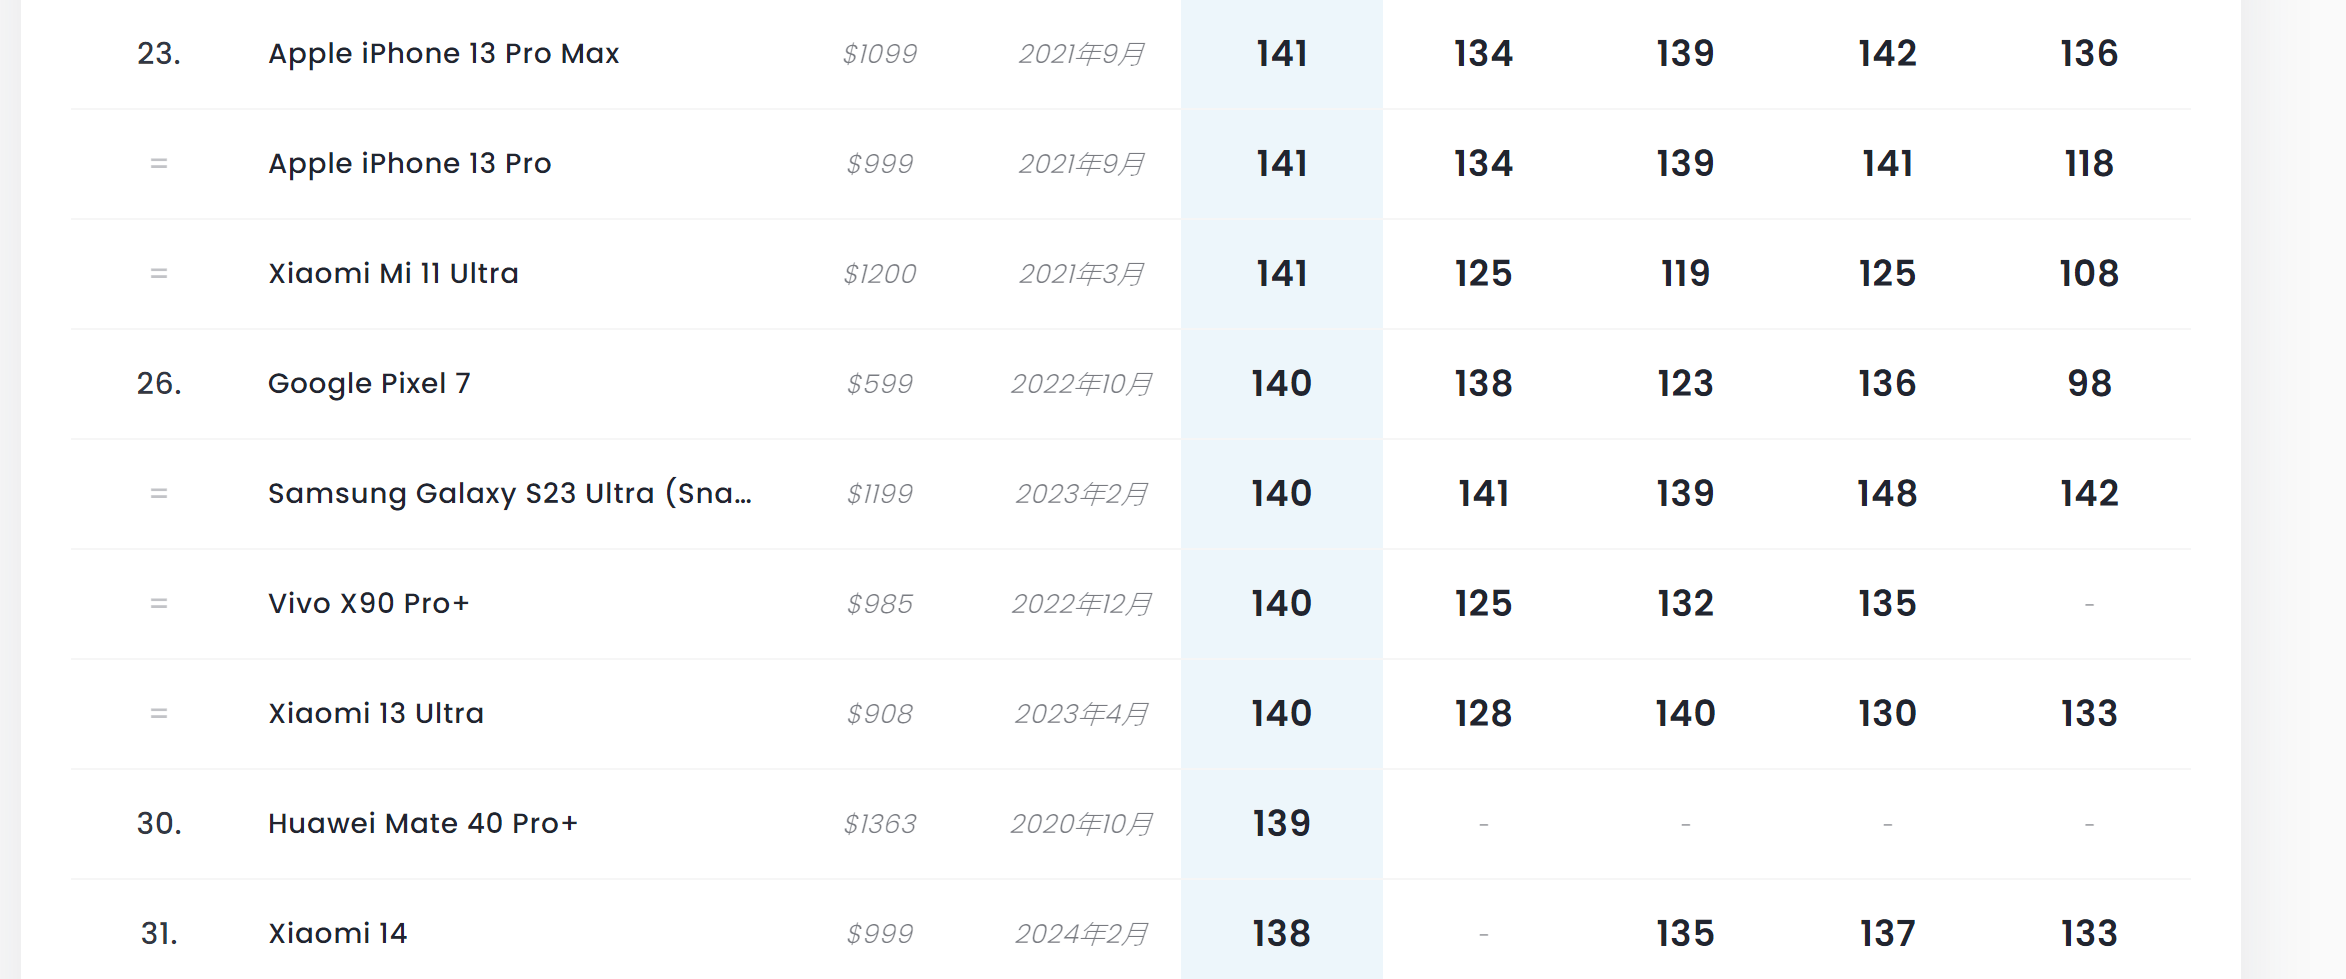The image size is (2346, 979).
Task: Open the Google Pixel 7 entry
Action: click(x=369, y=383)
